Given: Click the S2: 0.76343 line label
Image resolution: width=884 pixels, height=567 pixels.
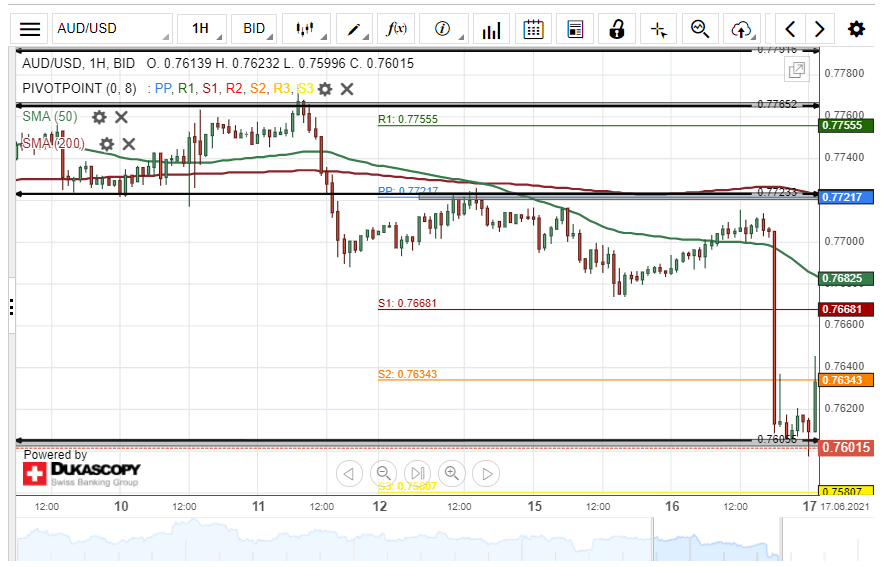Looking at the screenshot, I should [x=407, y=374].
